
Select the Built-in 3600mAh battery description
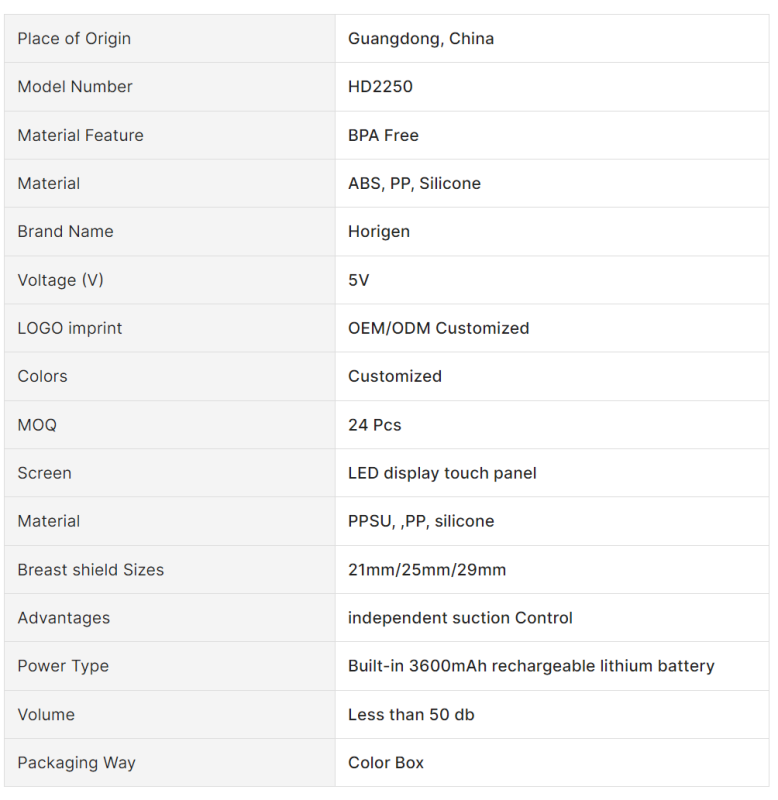click(x=531, y=666)
